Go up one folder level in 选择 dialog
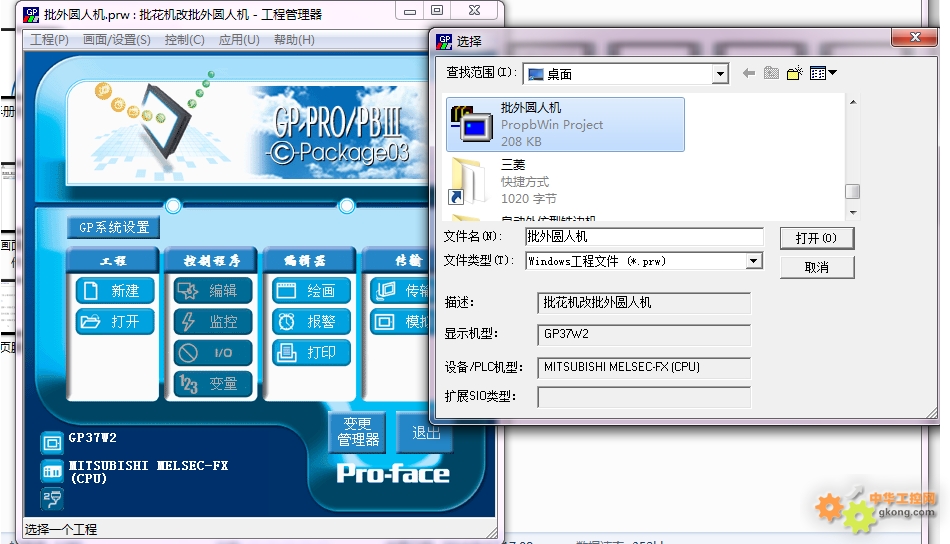950x544 pixels. point(771,73)
